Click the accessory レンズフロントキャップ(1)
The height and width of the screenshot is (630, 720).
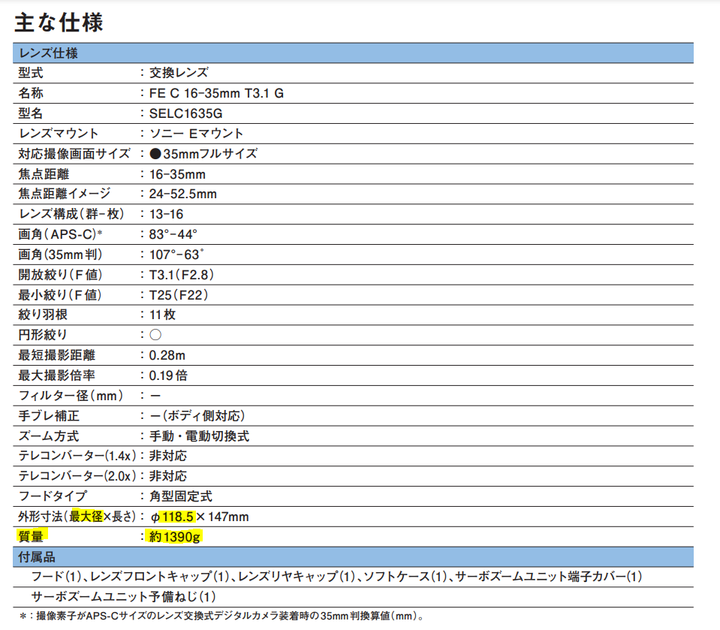[160, 577]
